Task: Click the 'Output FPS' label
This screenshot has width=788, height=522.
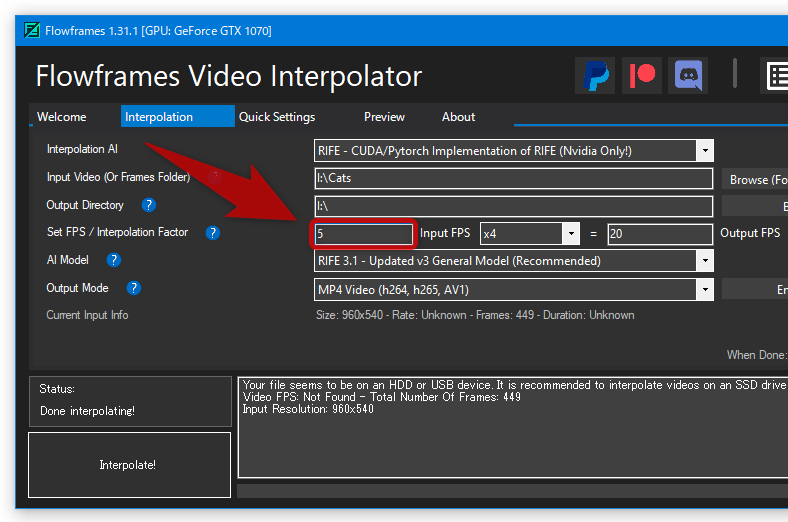Action: [x=750, y=233]
